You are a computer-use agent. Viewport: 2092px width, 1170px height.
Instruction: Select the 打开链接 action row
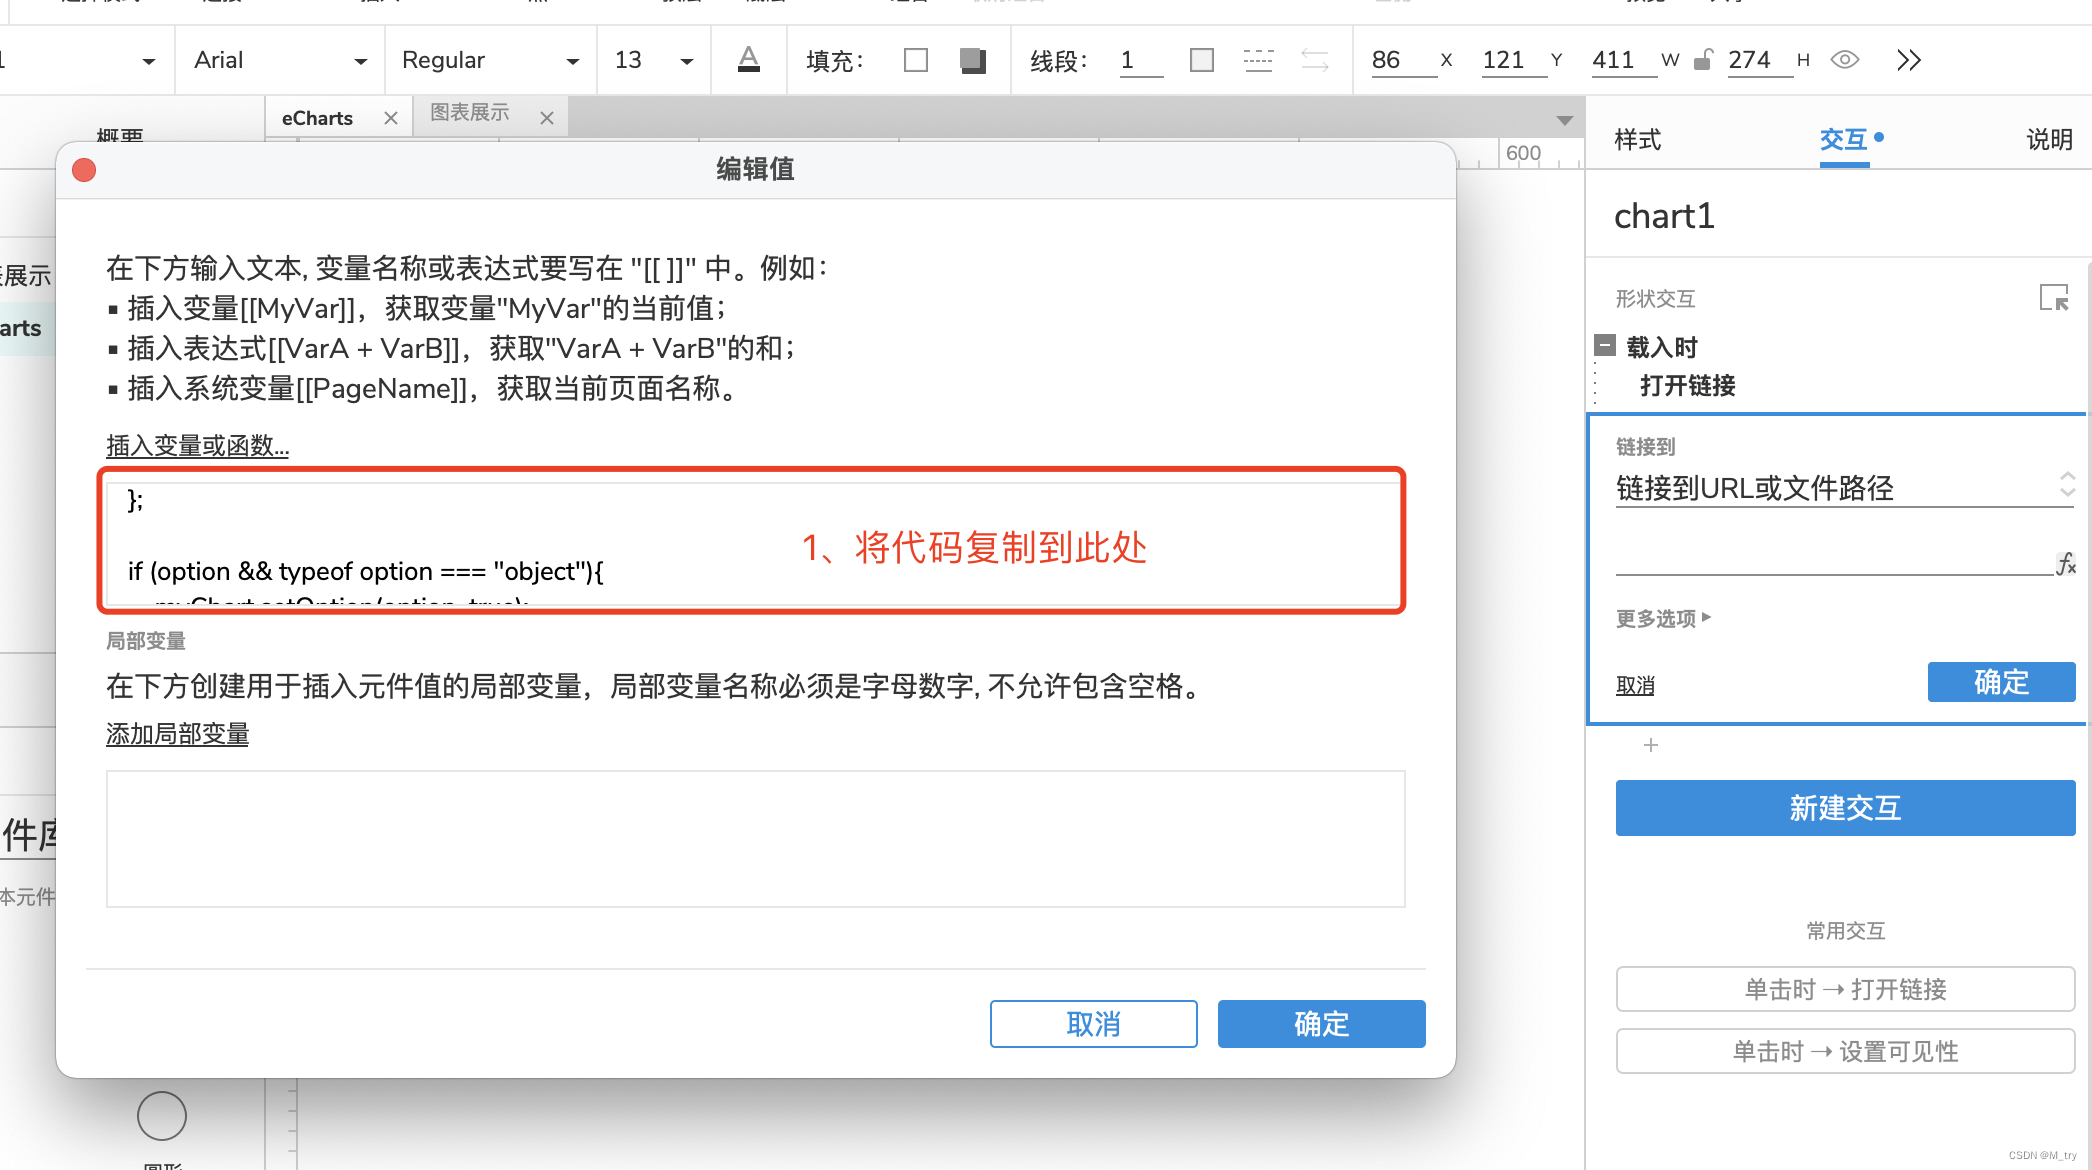tap(1688, 386)
